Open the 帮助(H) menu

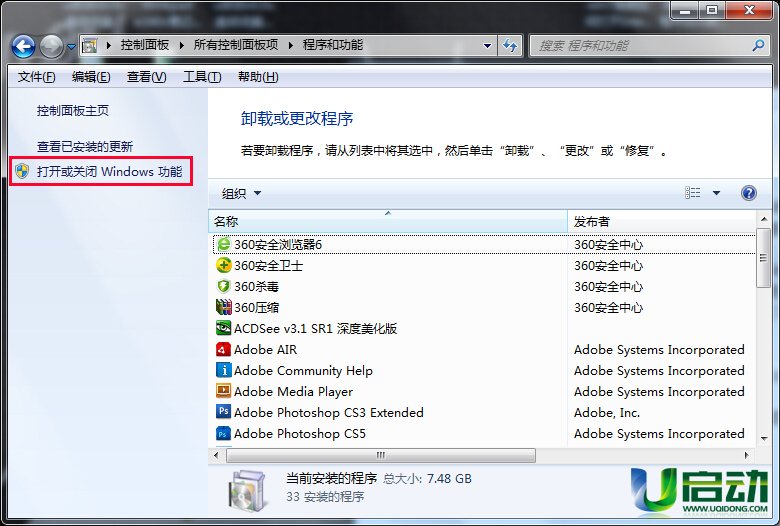[258, 77]
